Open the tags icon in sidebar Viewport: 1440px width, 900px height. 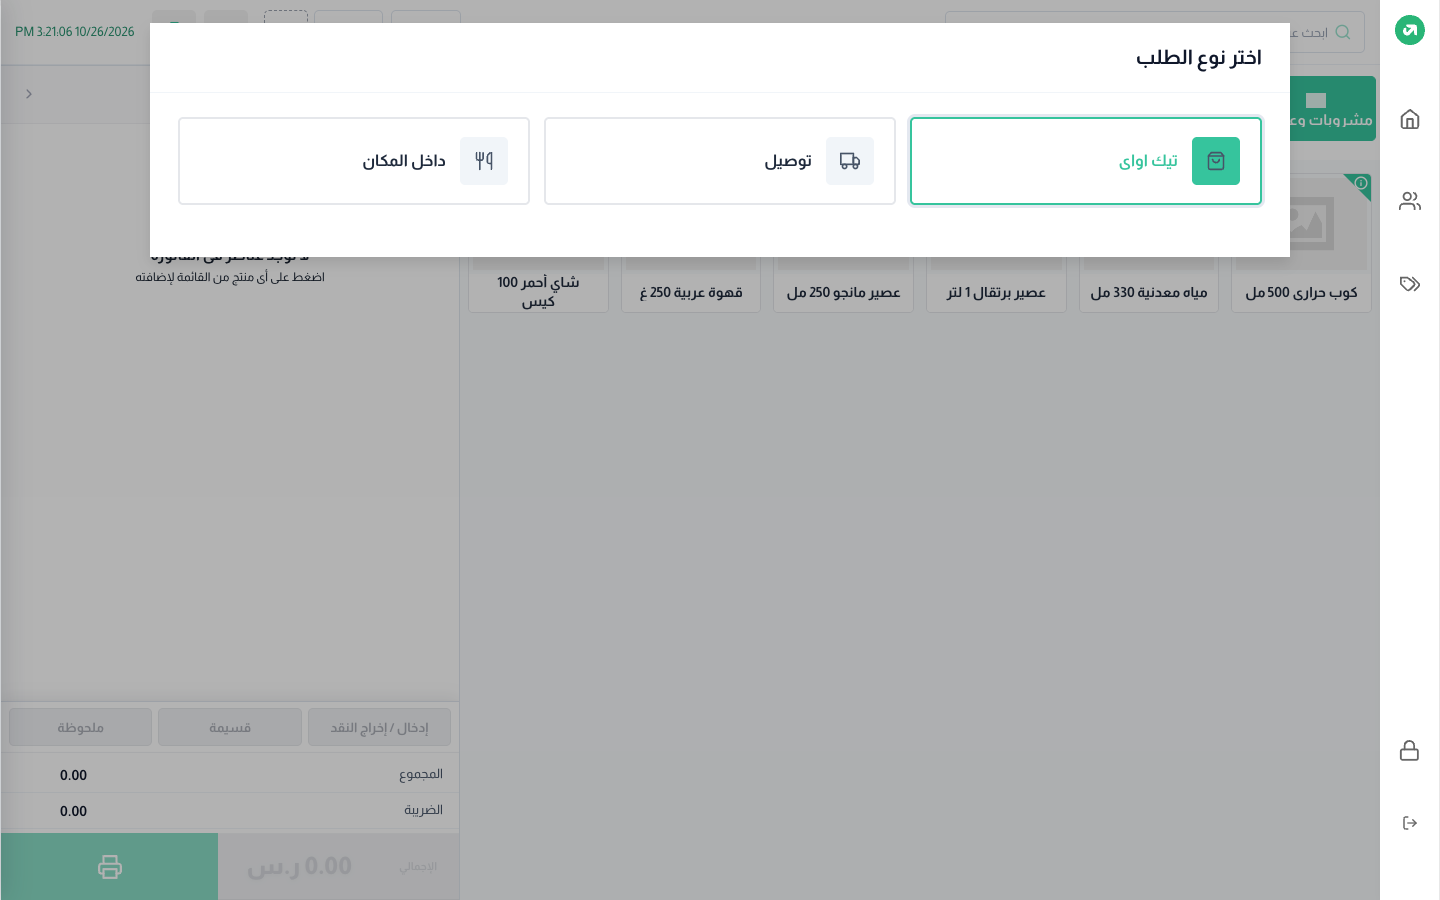click(x=1410, y=284)
